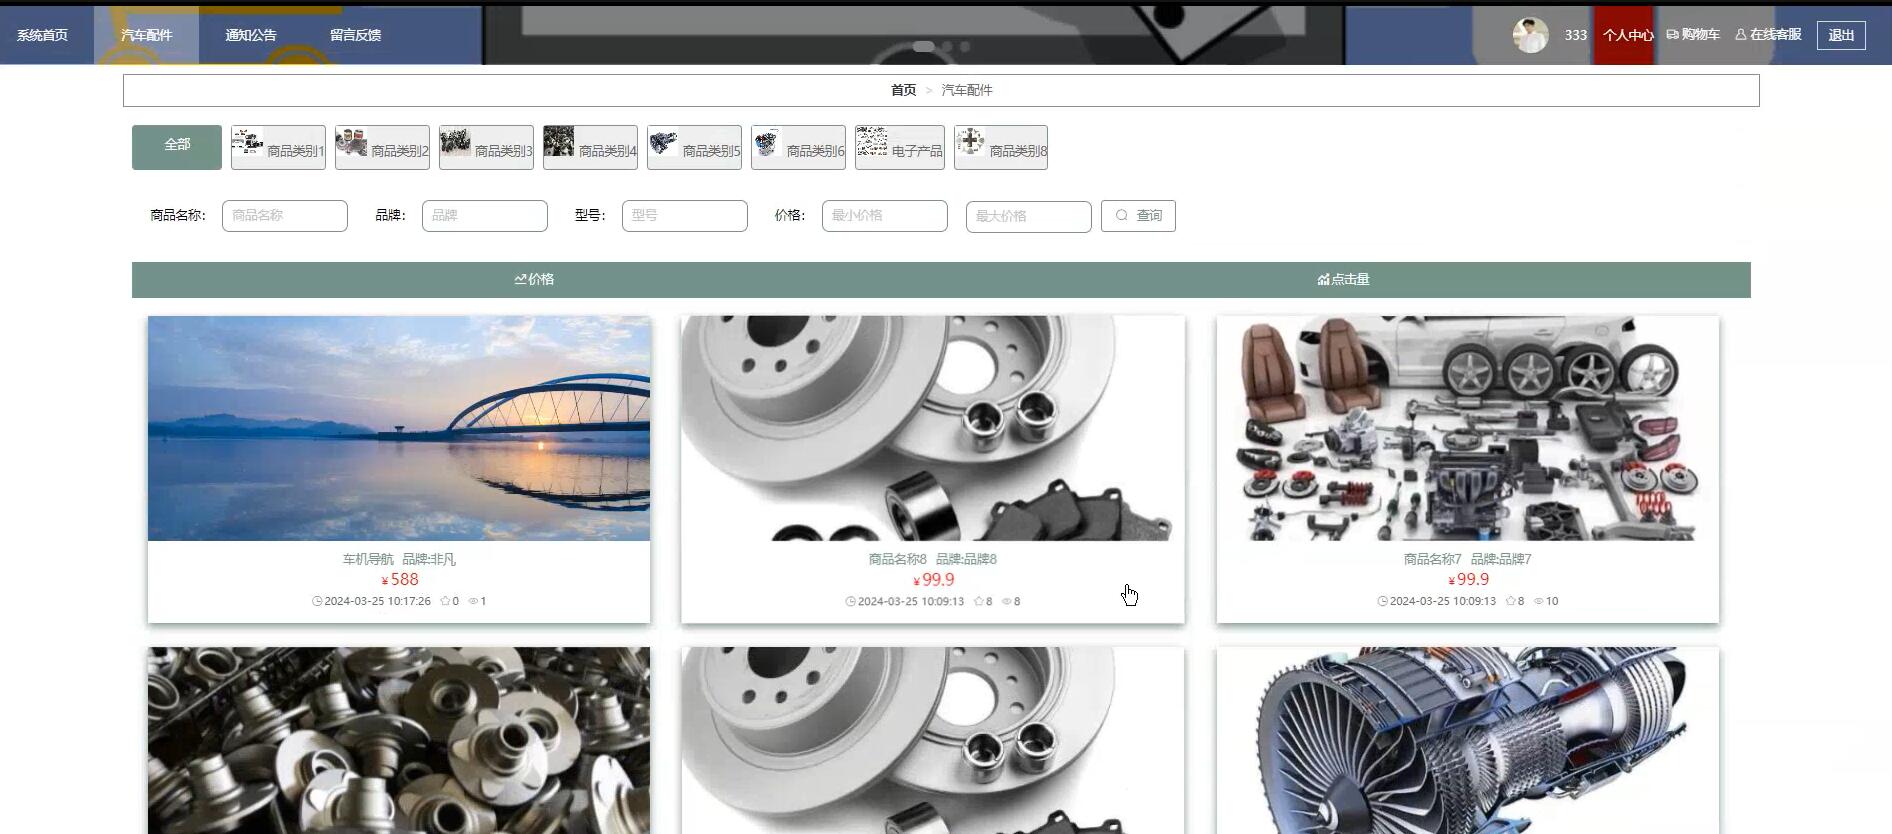Select the 汽车配件 nav tab
Image resolution: width=1892 pixels, height=834 pixels.
146,35
